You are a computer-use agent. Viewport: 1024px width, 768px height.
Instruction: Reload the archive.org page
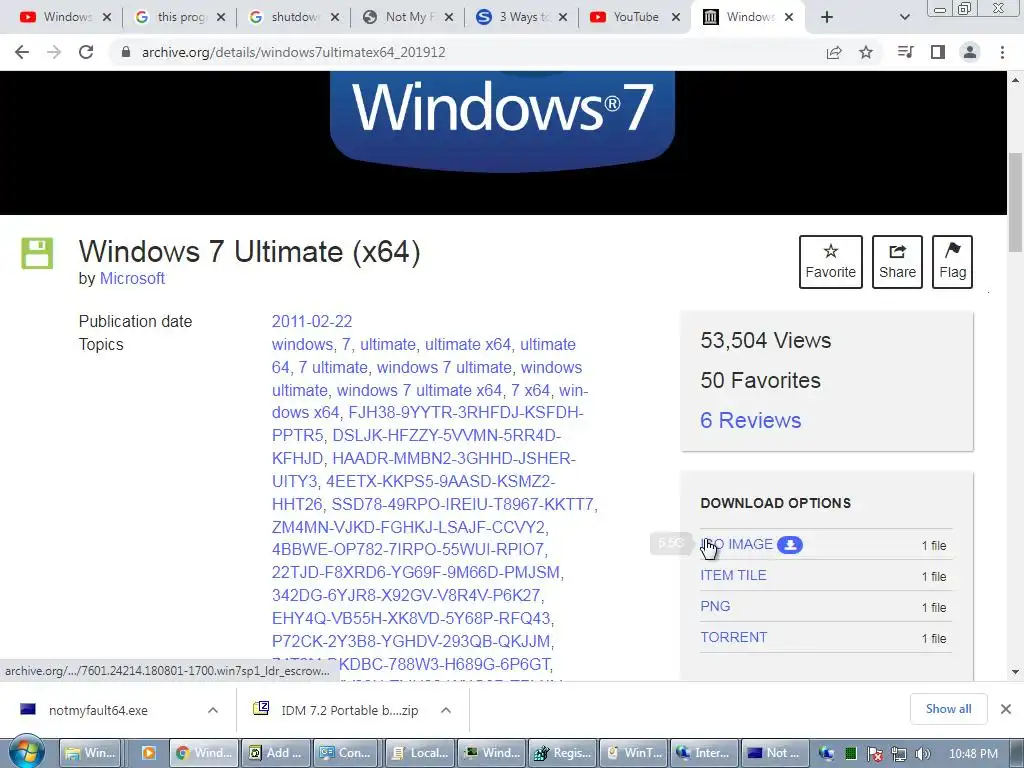86,52
